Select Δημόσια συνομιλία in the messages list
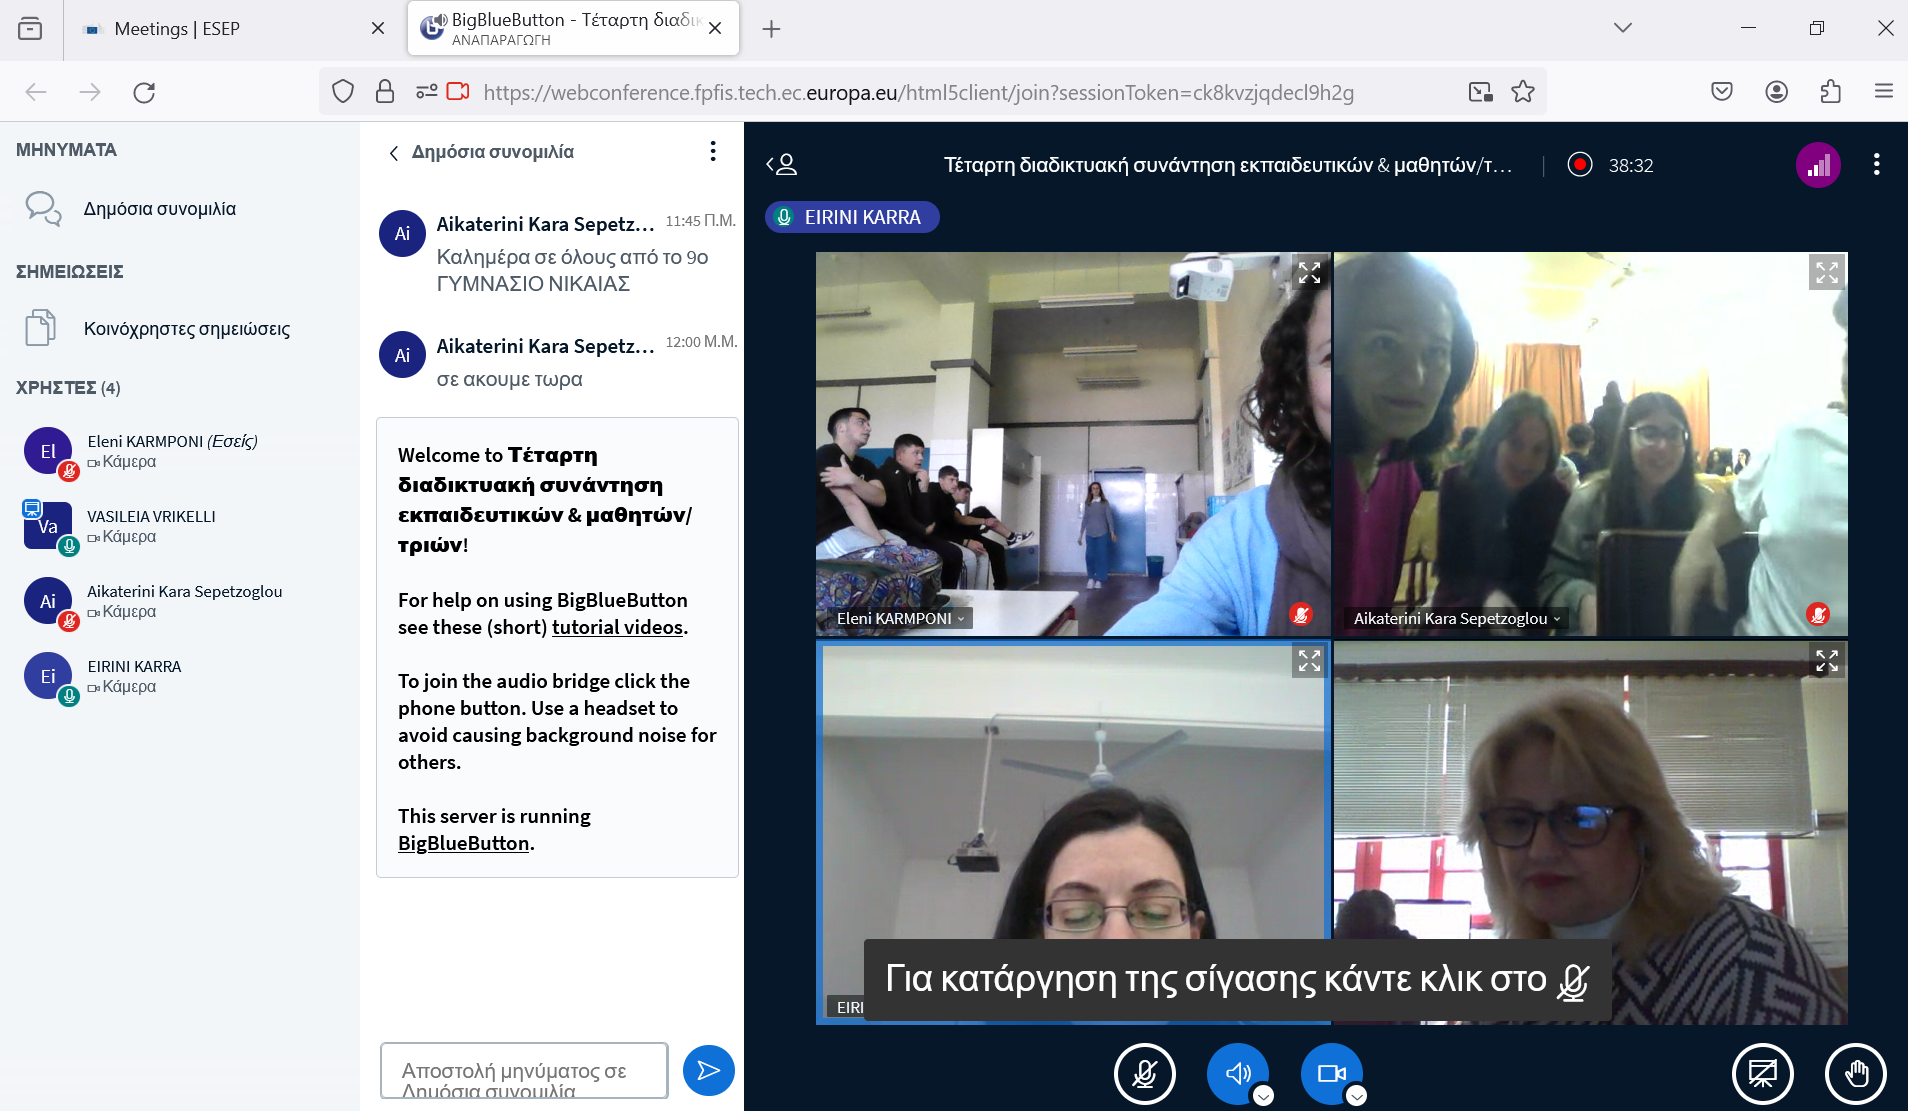The width and height of the screenshot is (1908, 1111). pyautogui.click(x=159, y=209)
